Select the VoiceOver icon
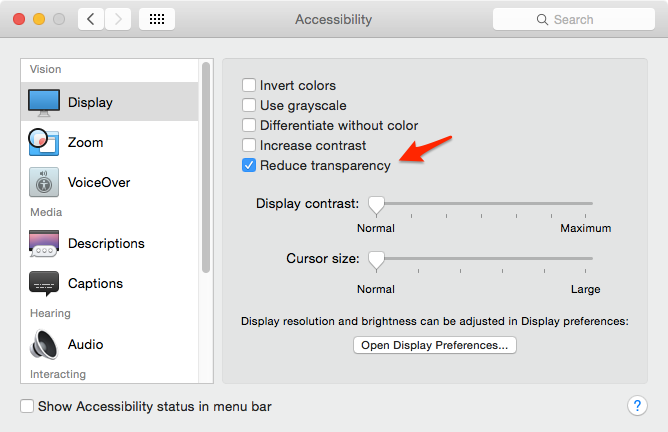 pos(44,183)
